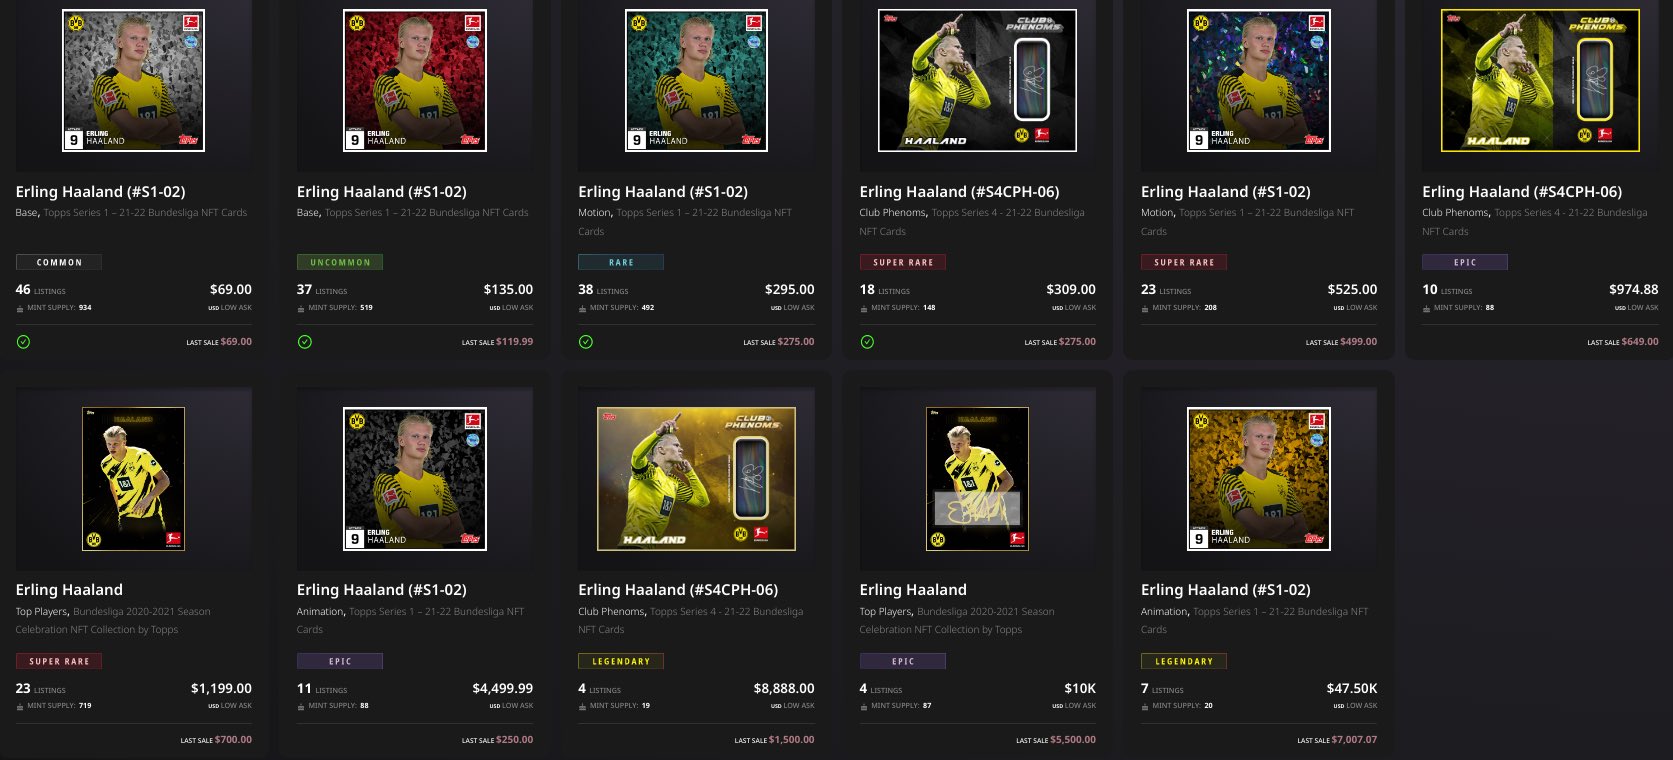Screen dimensions: 1673x760
Task: Open the signed Top Players card priced $10K
Action: (x=977, y=479)
